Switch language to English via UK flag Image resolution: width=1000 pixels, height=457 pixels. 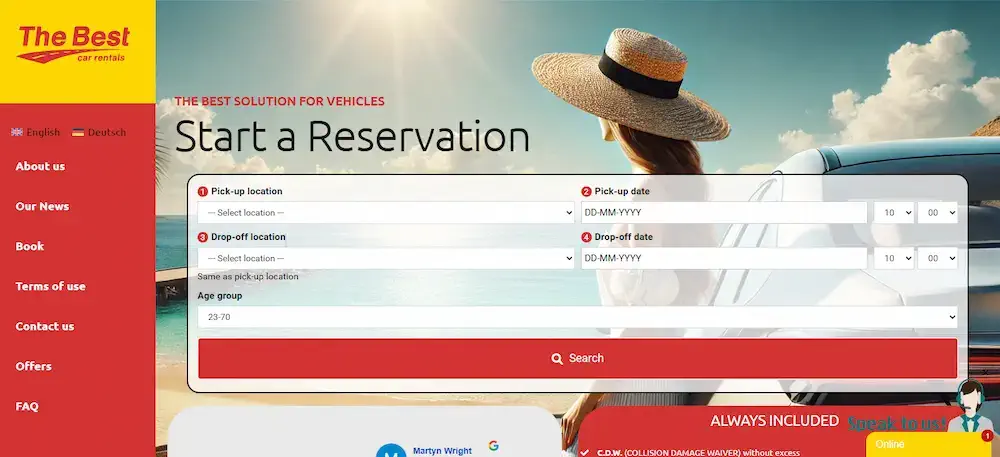(17, 132)
